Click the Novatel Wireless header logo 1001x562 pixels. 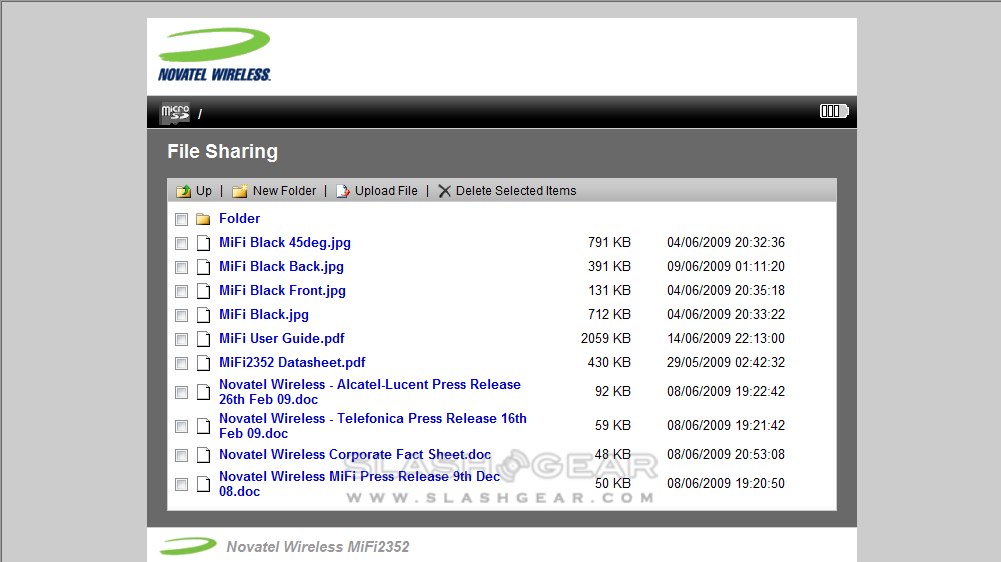click(214, 54)
